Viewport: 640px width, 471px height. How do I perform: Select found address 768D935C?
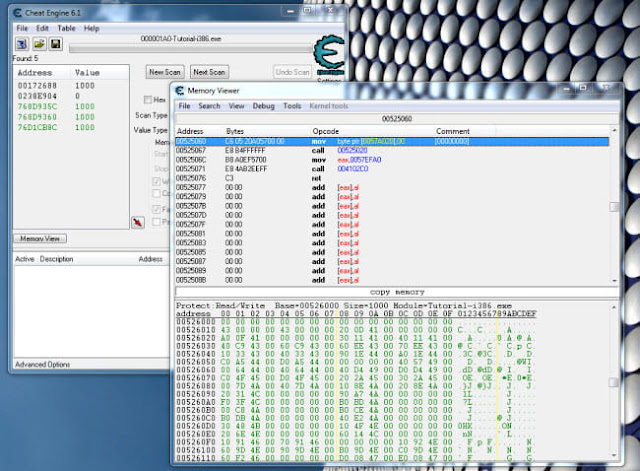71,107
